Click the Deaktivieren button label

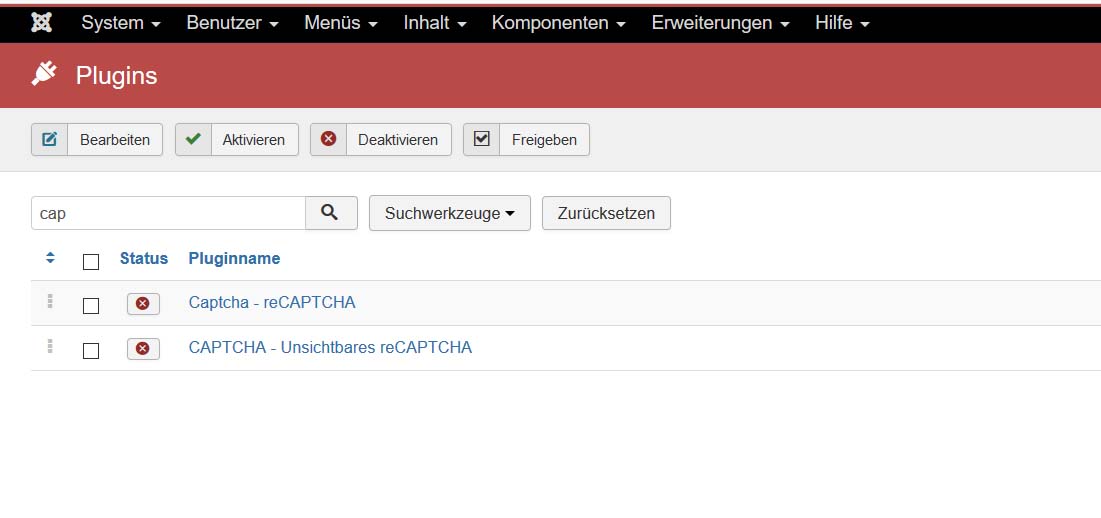397,140
